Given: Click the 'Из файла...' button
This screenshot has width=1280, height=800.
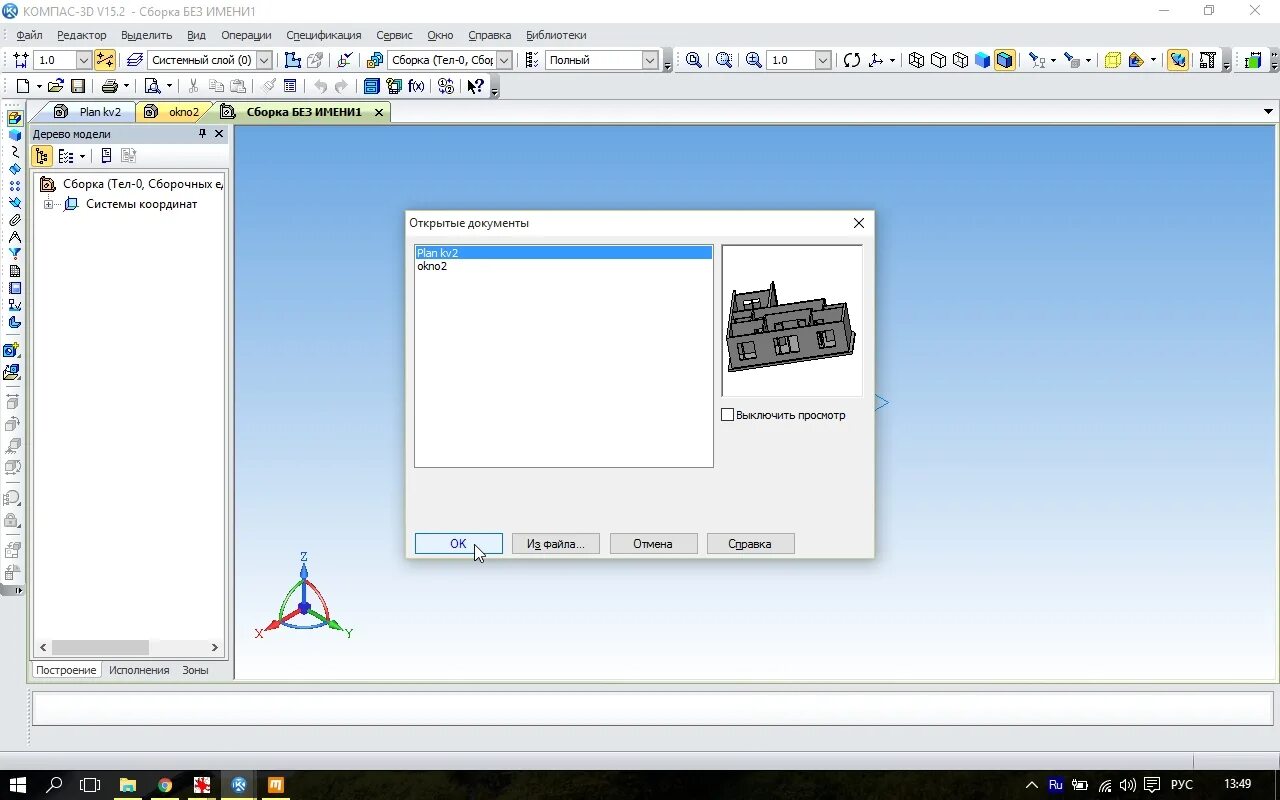Looking at the screenshot, I should [x=555, y=544].
